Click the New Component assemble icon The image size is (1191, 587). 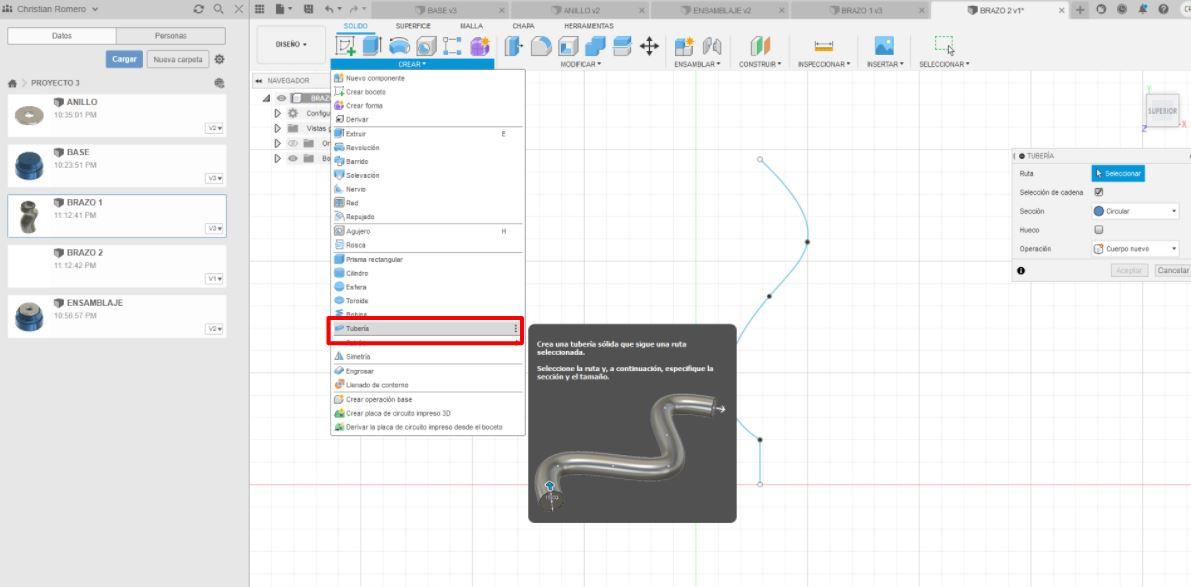point(684,46)
